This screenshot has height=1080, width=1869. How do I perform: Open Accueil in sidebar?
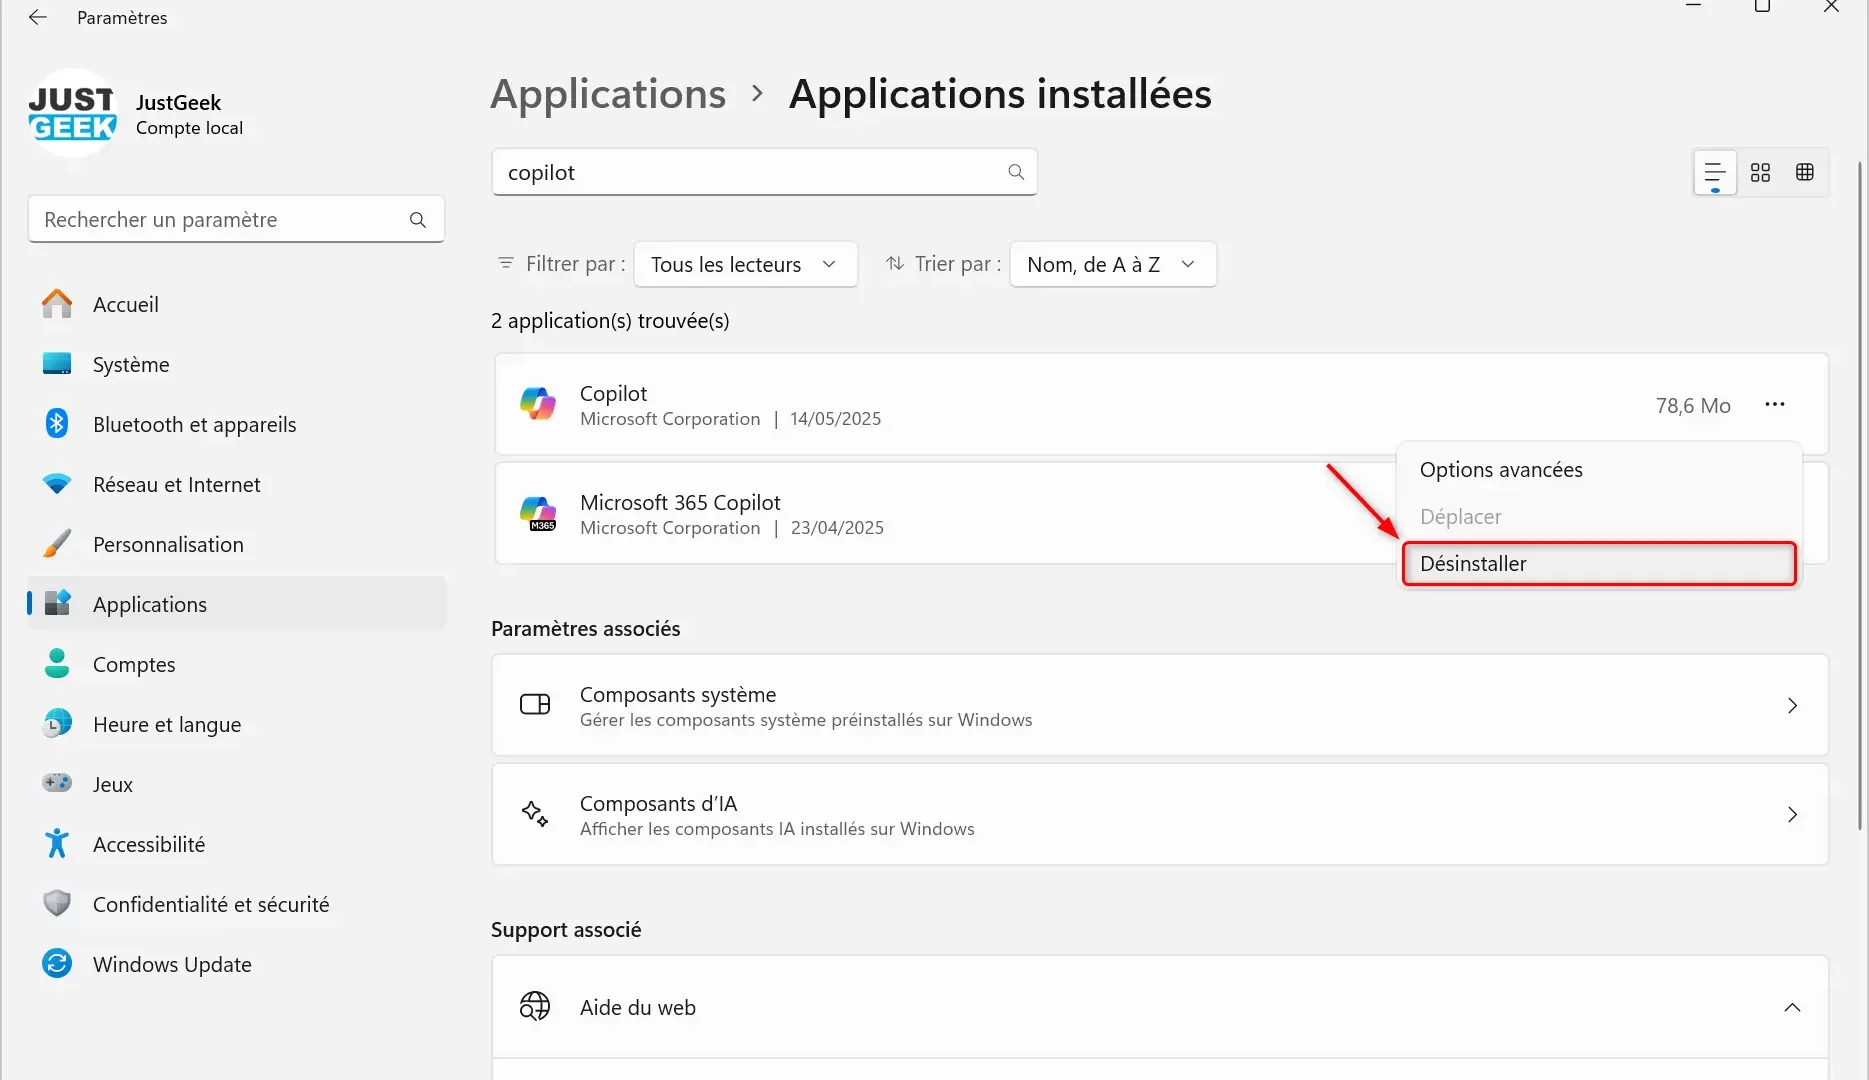[237, 304]
